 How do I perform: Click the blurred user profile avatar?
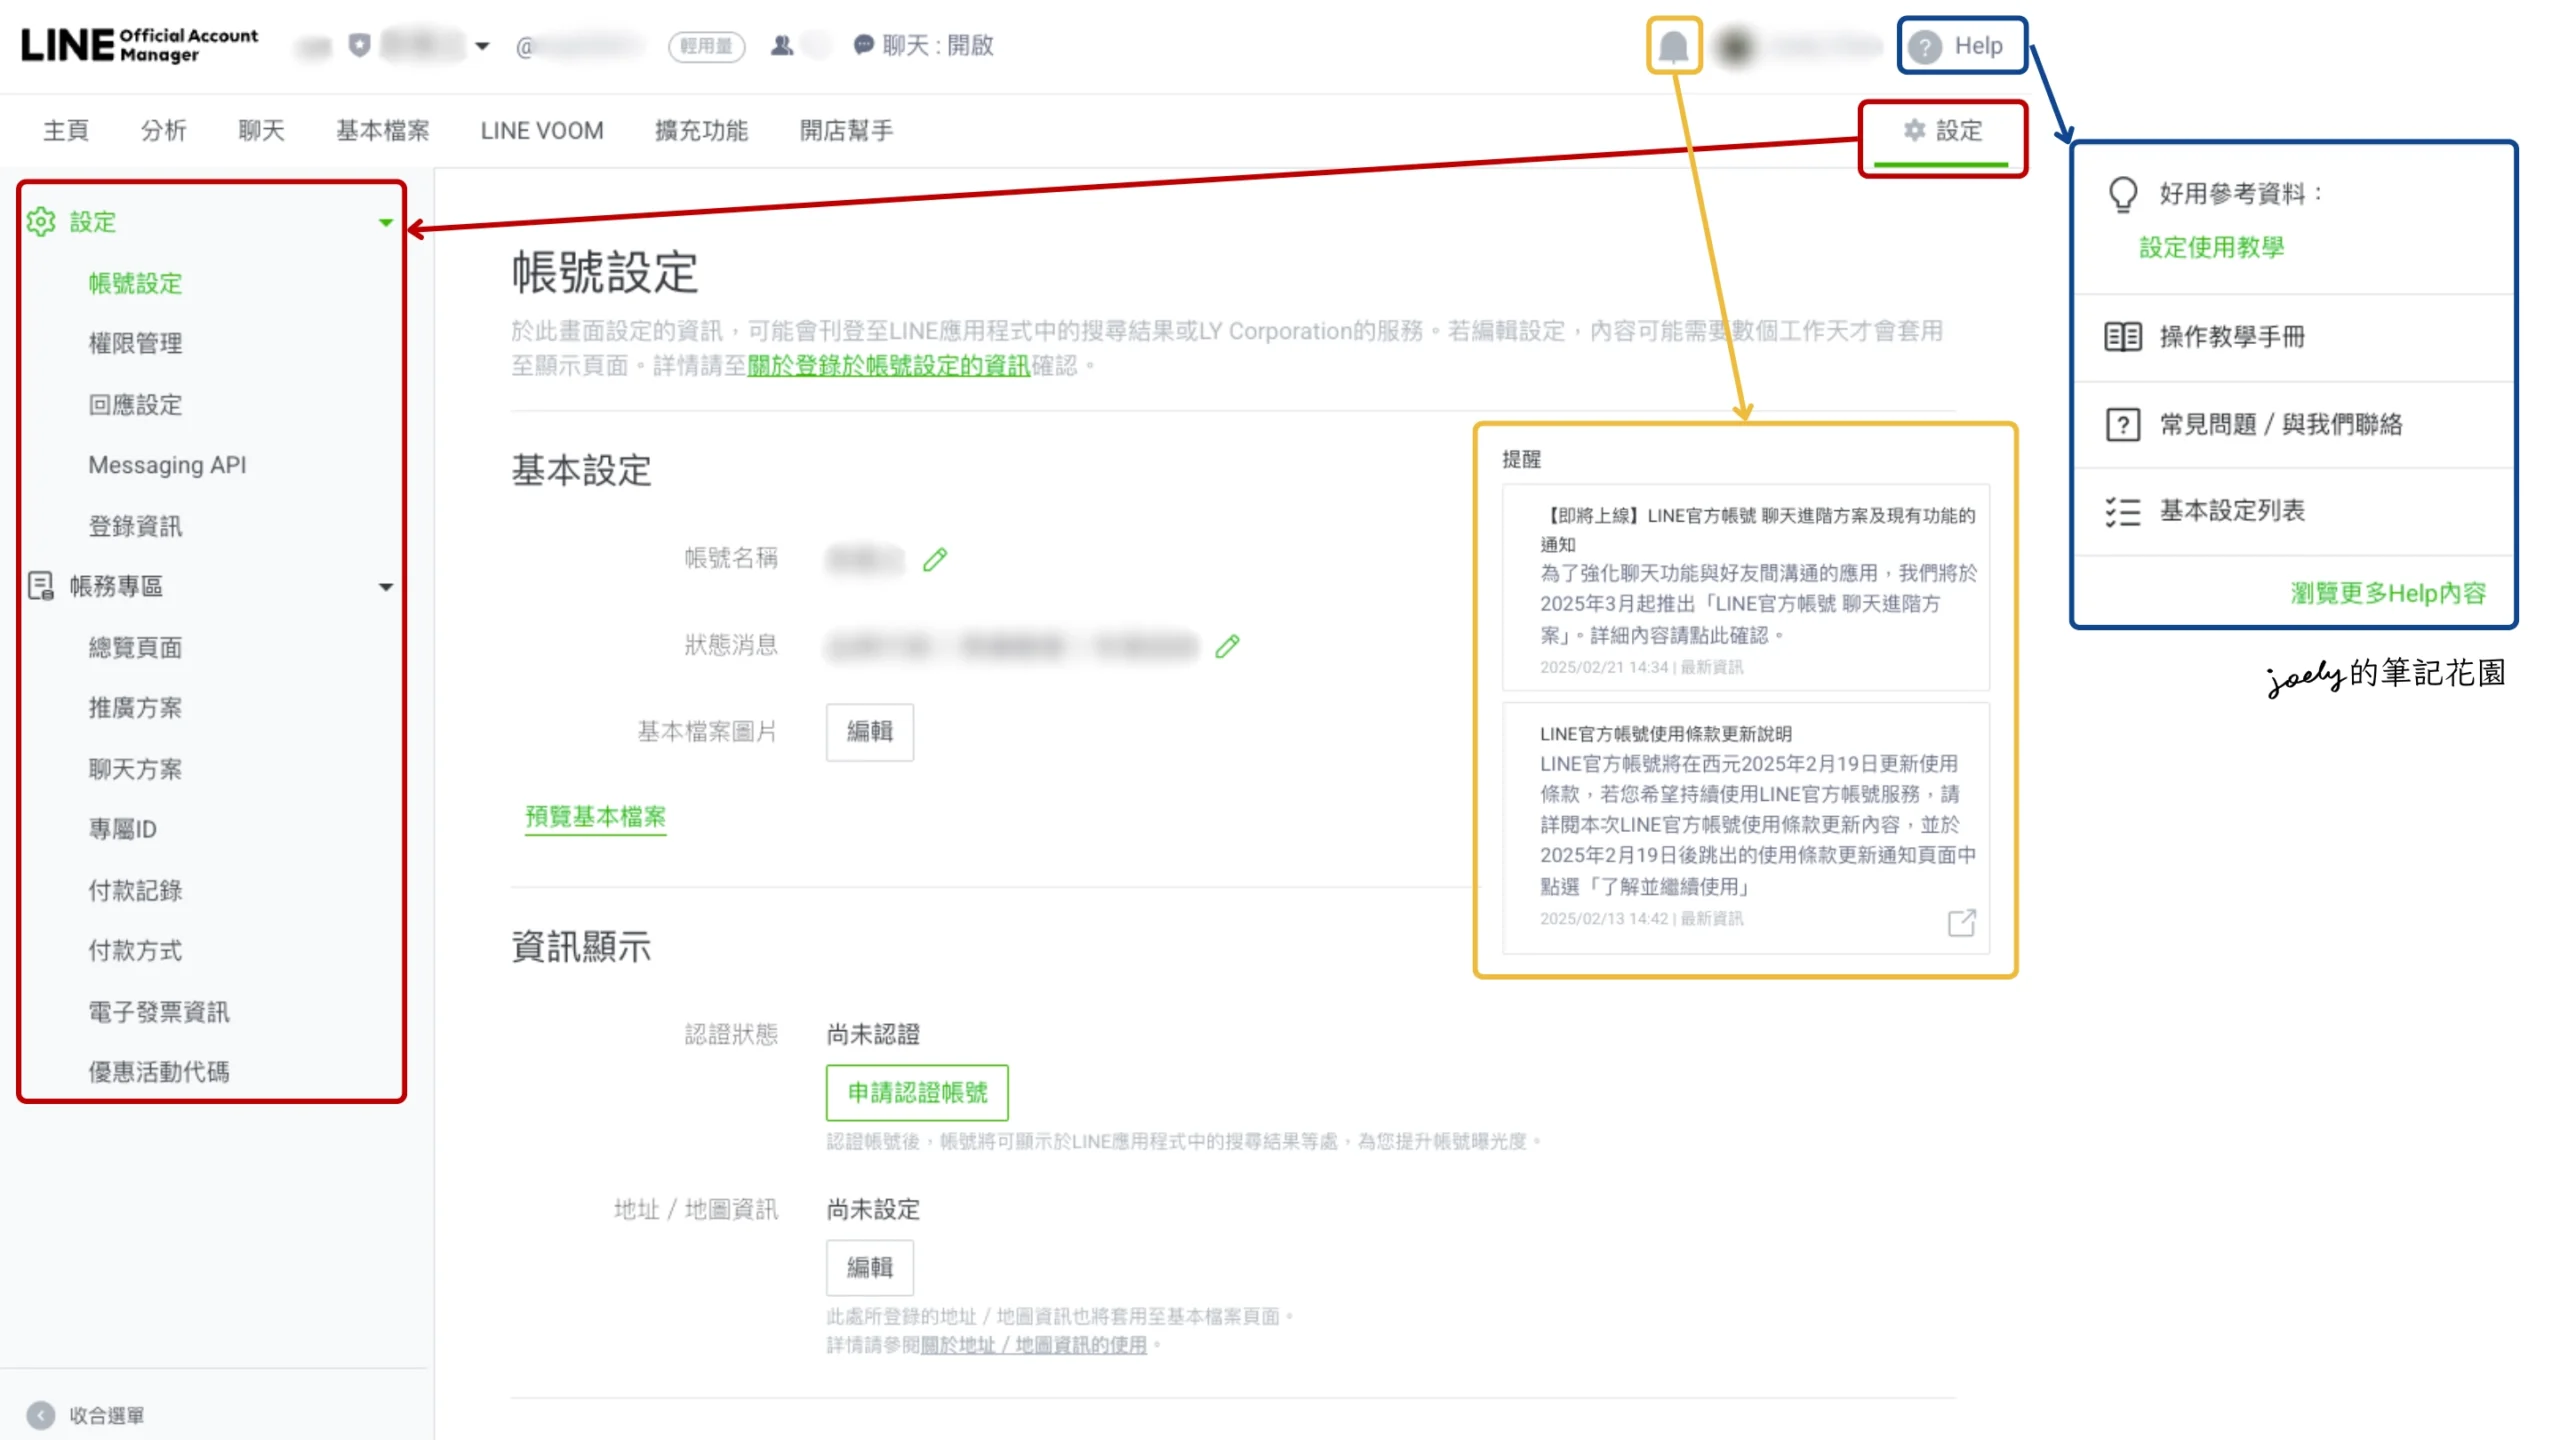click(x=1736, y=46)
